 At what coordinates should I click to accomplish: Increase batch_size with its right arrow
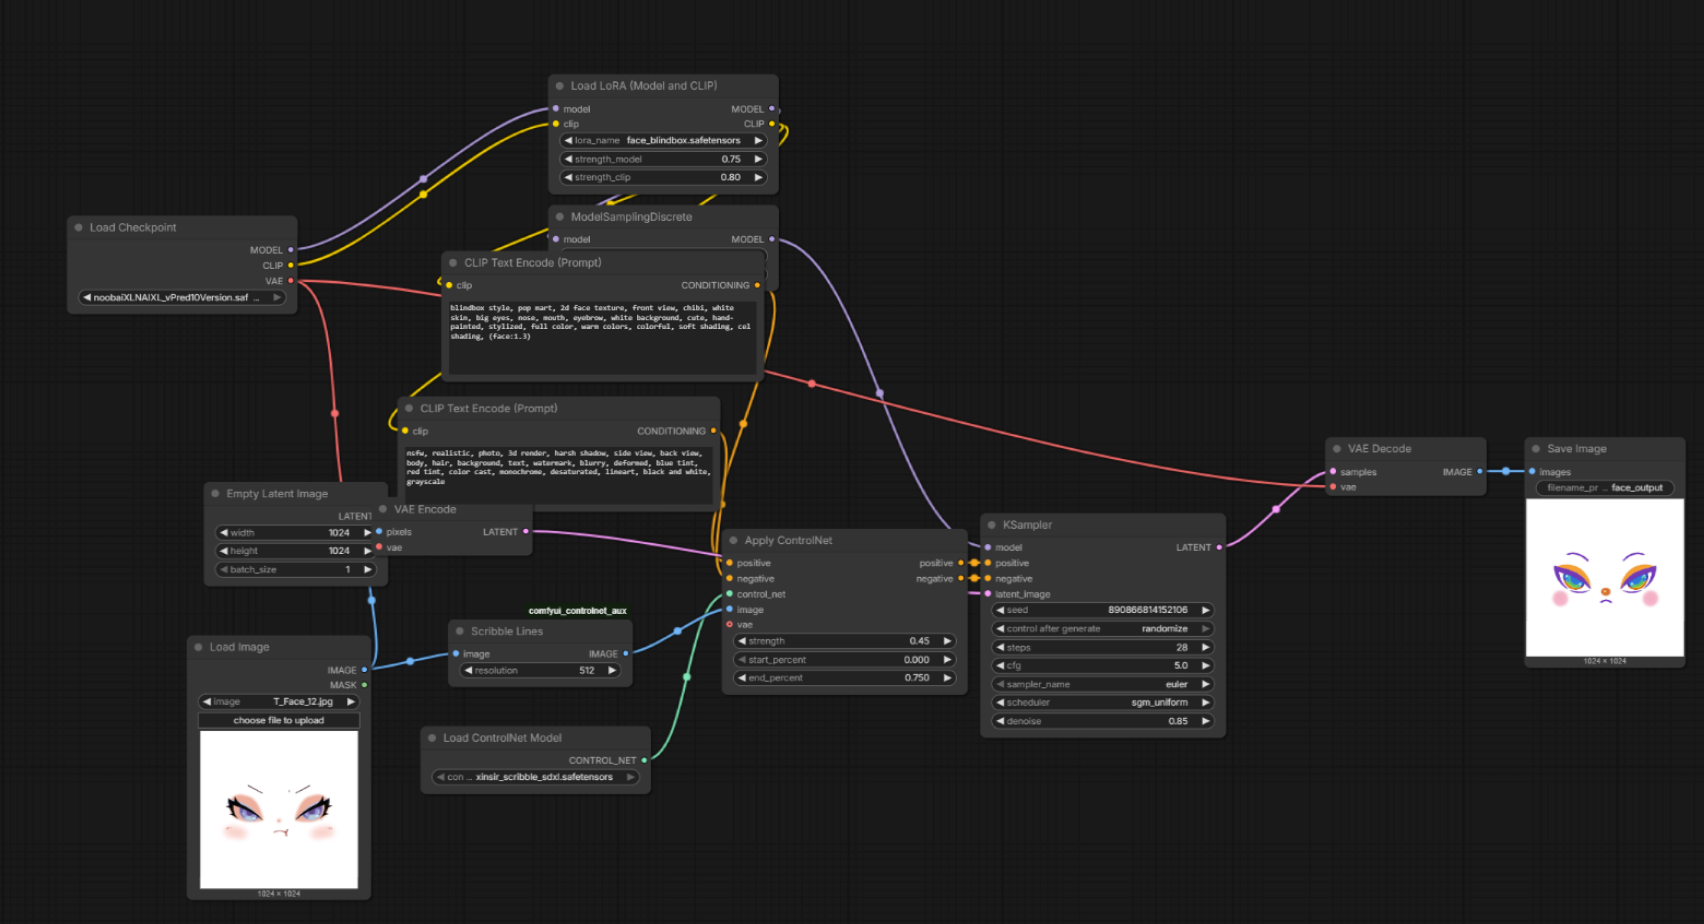click(367, 570)
